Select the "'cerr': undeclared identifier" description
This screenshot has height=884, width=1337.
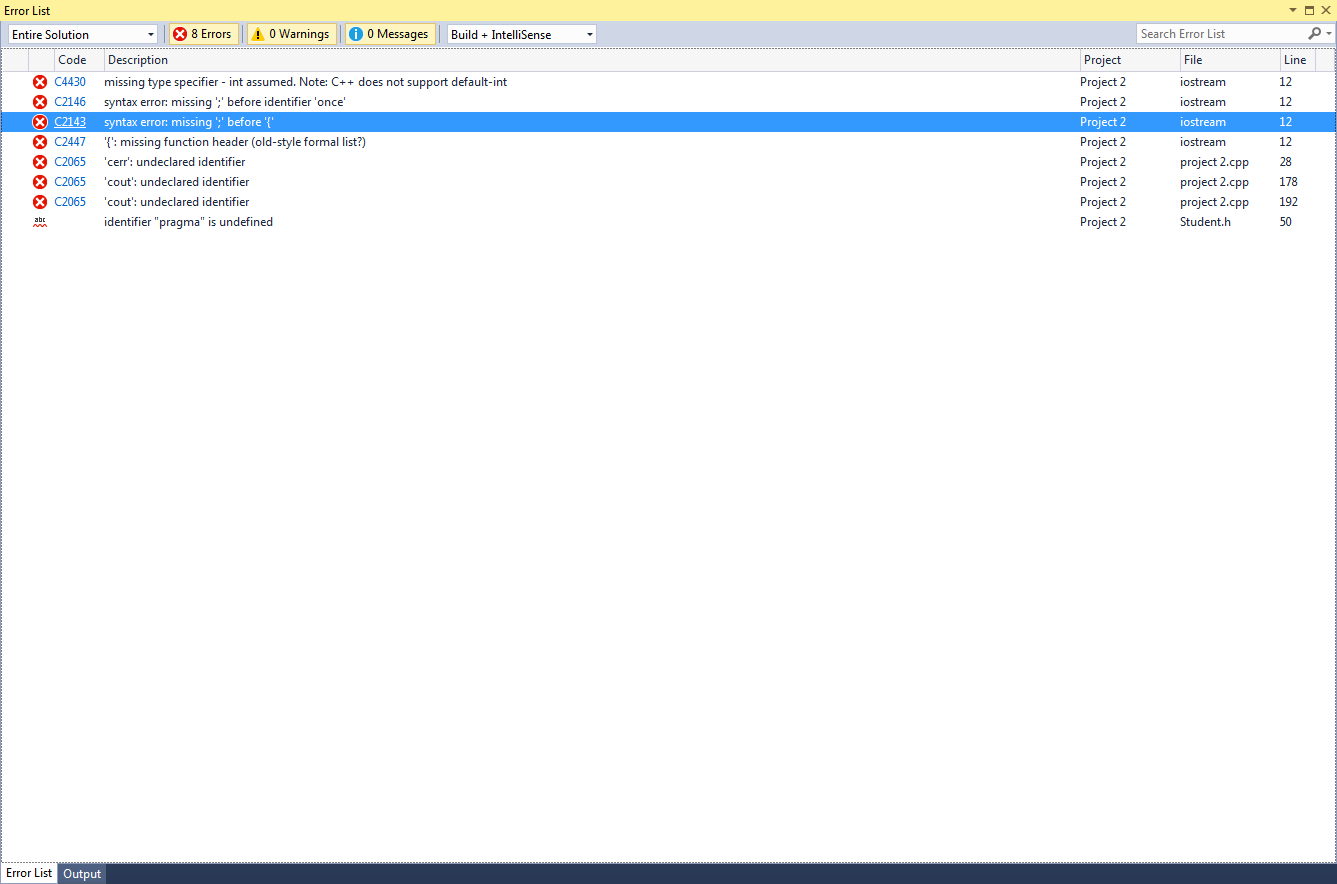point(174,162)
